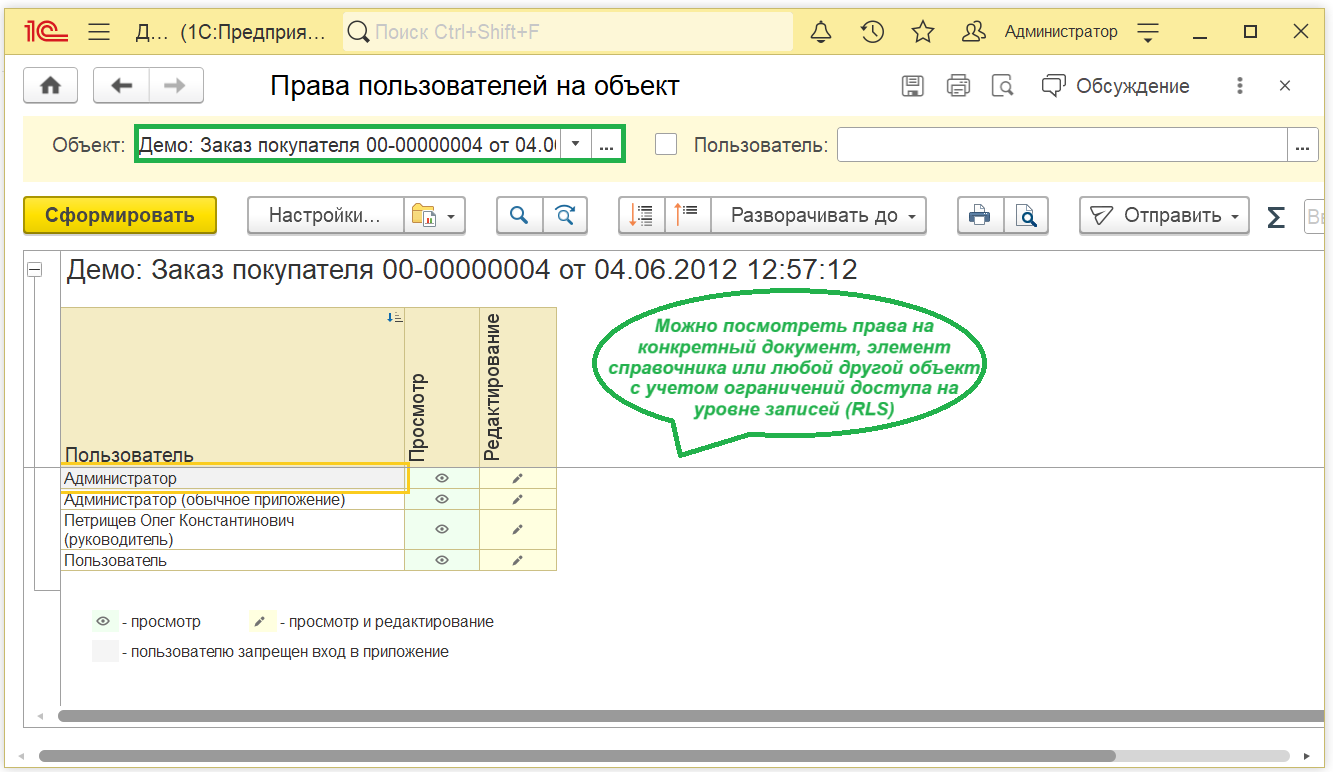1333x772 pixels.
Task: Click the find magnifier icon in toolbar
Action: (x=519, y=215)
